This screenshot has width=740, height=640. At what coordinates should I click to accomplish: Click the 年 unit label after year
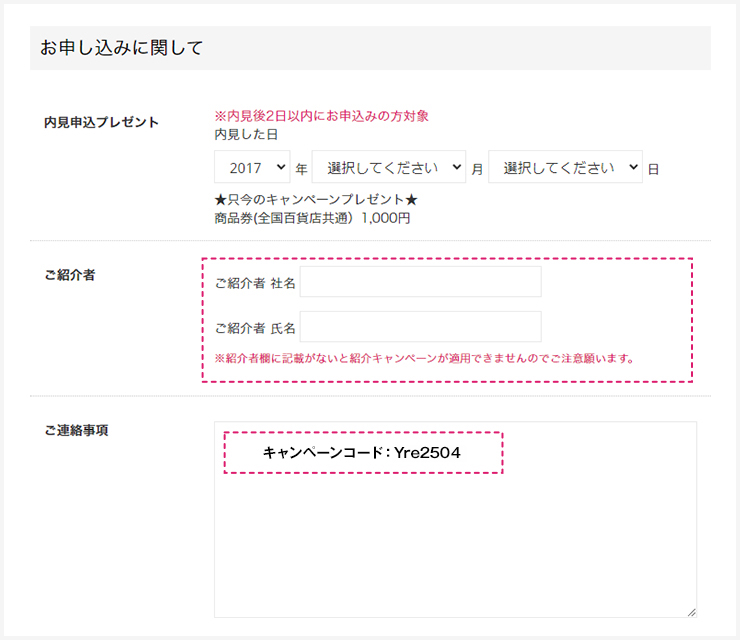coord(301,169)
